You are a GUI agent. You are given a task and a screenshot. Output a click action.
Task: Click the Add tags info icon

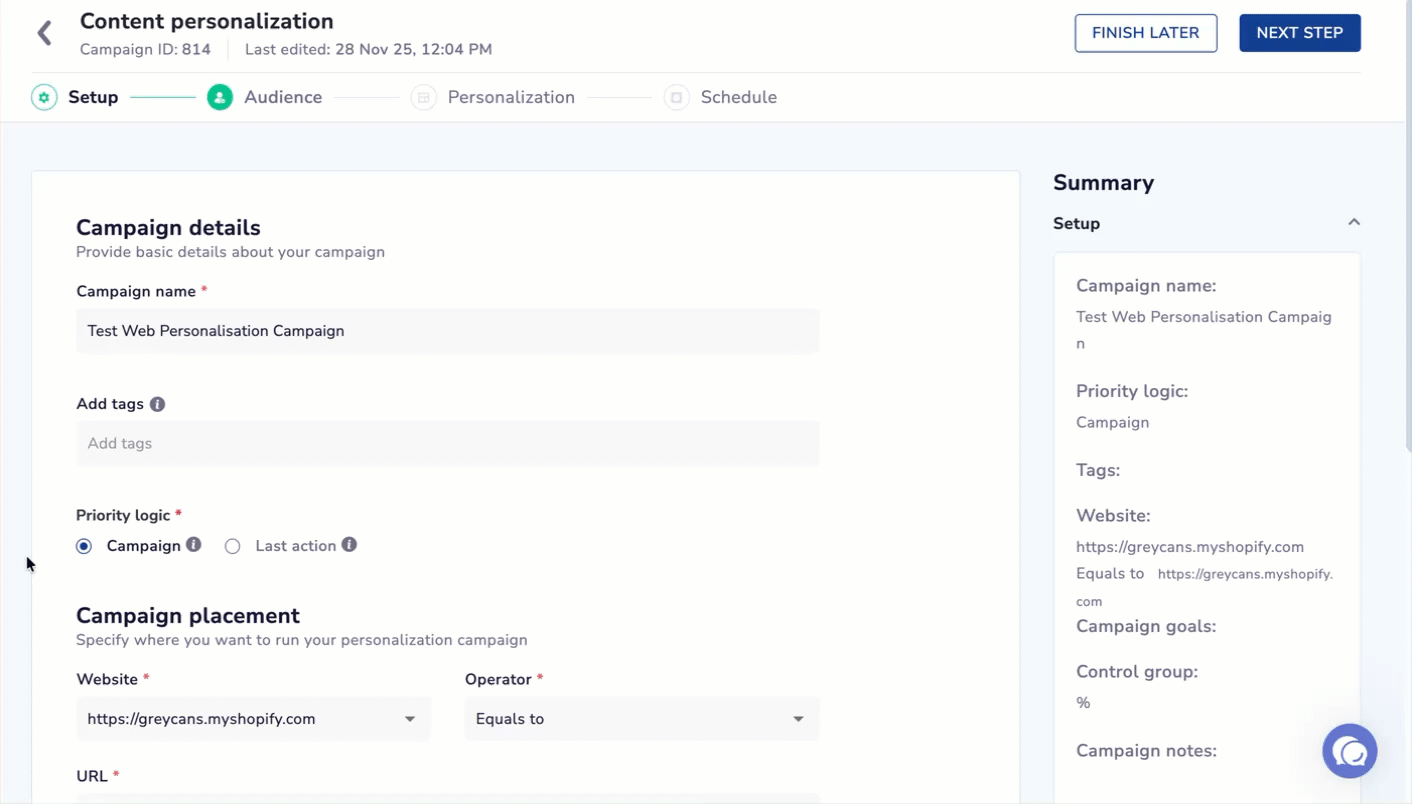pyautogui.click(x=158, y=404)
